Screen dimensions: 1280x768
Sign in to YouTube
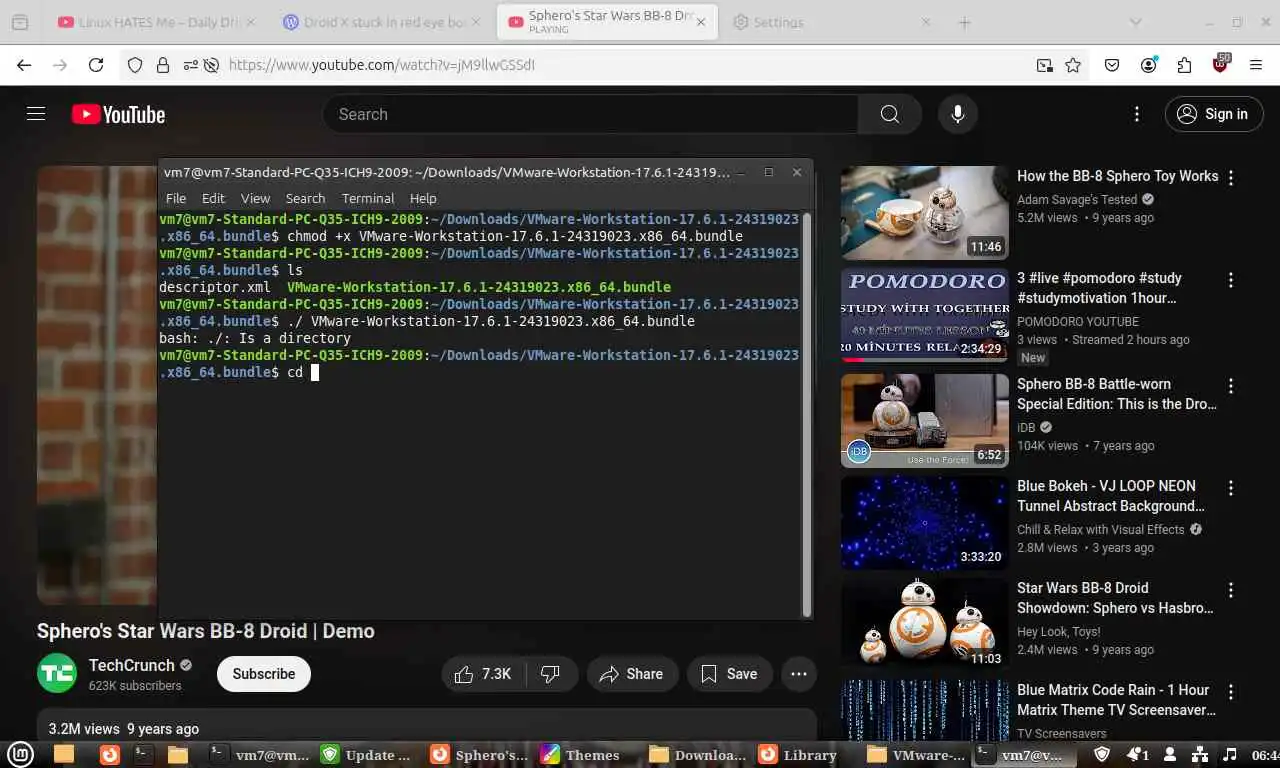[x=1213, y=114]
